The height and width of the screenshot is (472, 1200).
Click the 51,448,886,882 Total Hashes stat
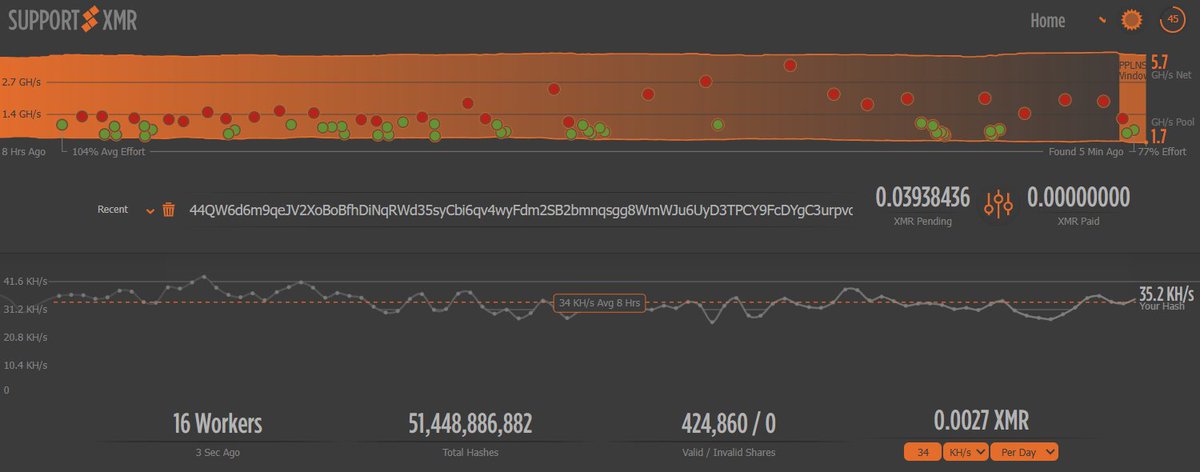tap(470, 423)
